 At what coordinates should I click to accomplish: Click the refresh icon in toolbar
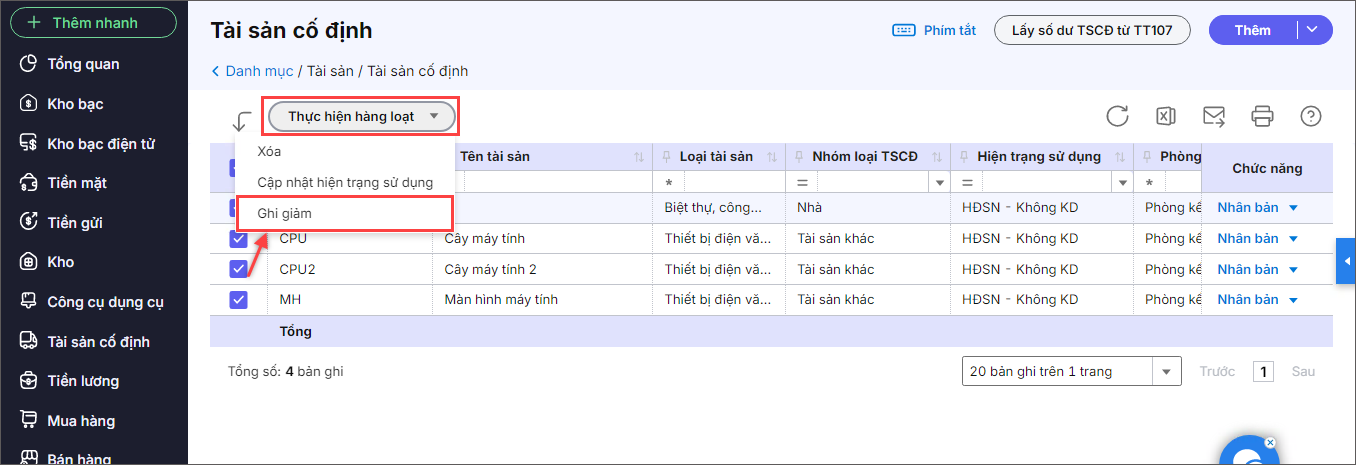[1117, 116]
